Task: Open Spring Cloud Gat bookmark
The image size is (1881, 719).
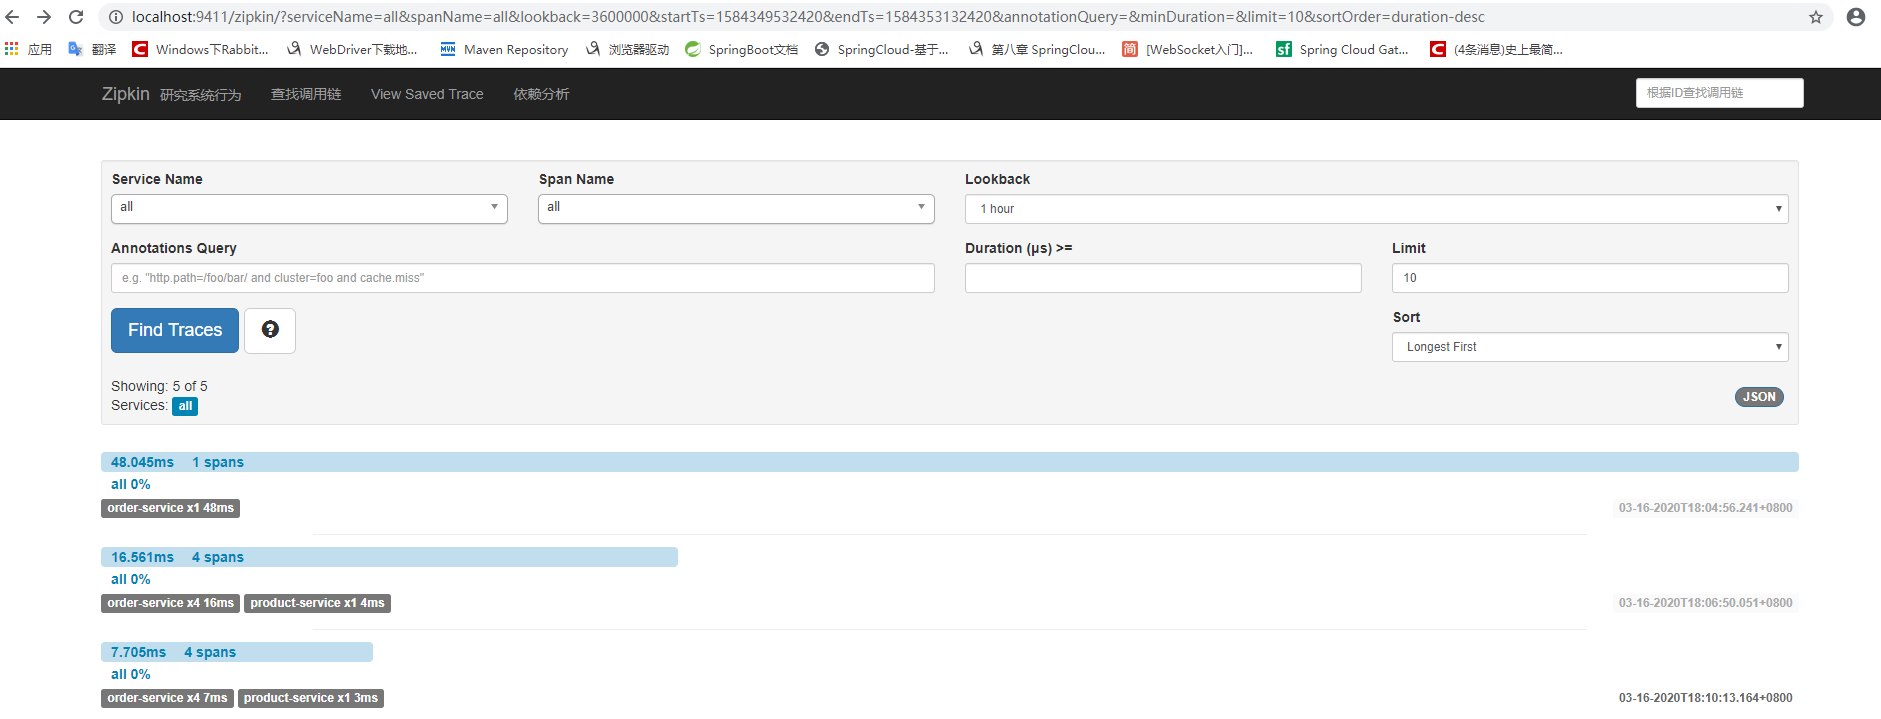Action: (x=1342, y=49)
